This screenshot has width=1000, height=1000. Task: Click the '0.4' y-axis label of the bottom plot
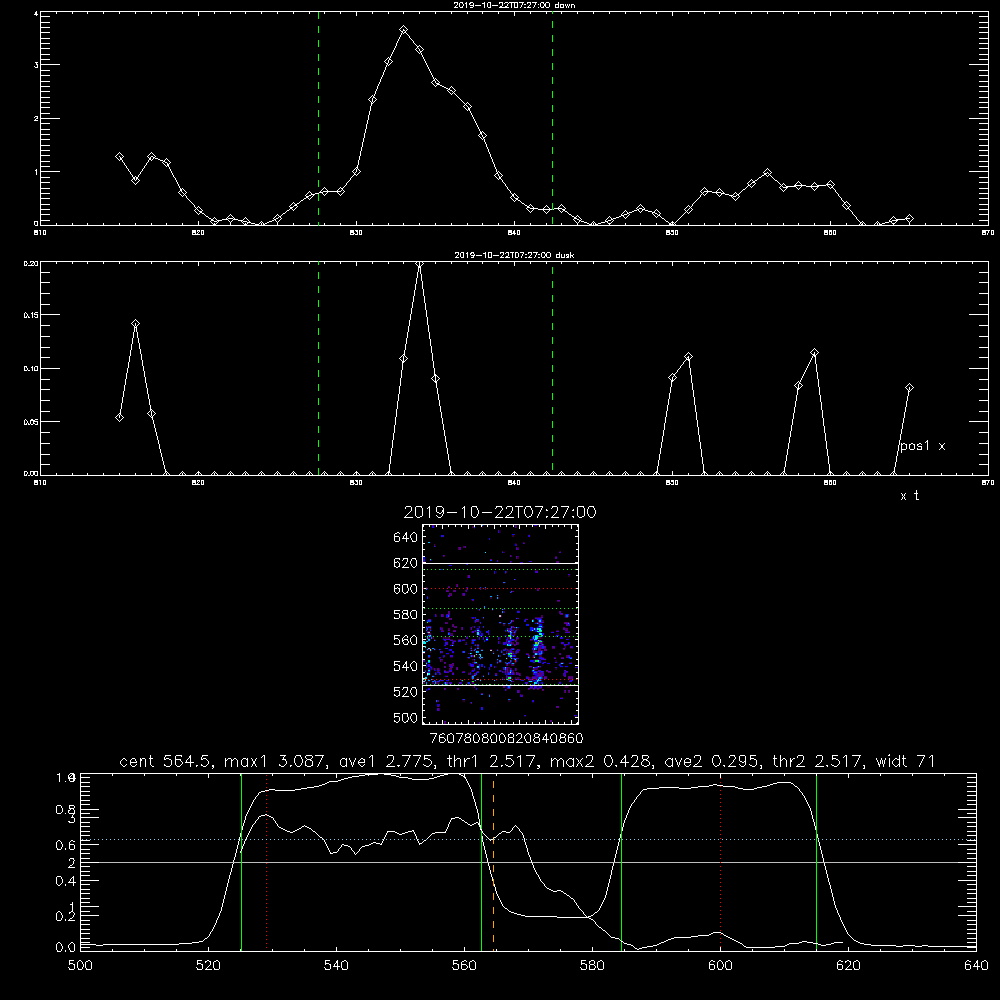click(x=66, y=881)
